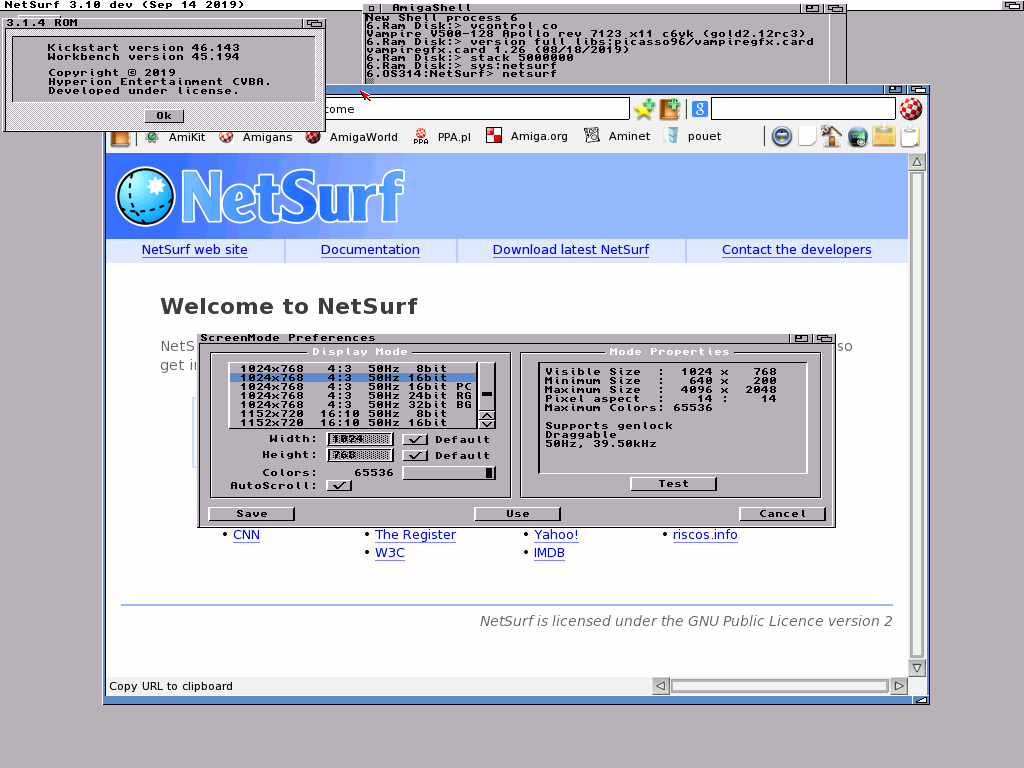This screenshot has width=1024, height=768.
Task: Go to the home page via house icon
Action: pyautogui.click(x=831, y=136)
